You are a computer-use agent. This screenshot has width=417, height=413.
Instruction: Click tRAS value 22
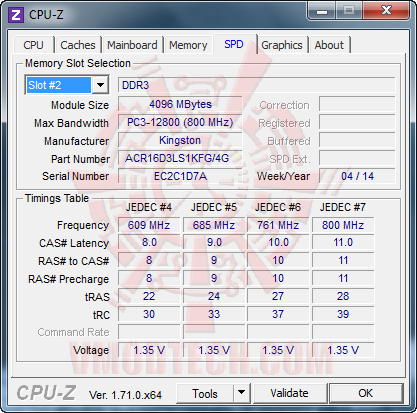point(149,296)
